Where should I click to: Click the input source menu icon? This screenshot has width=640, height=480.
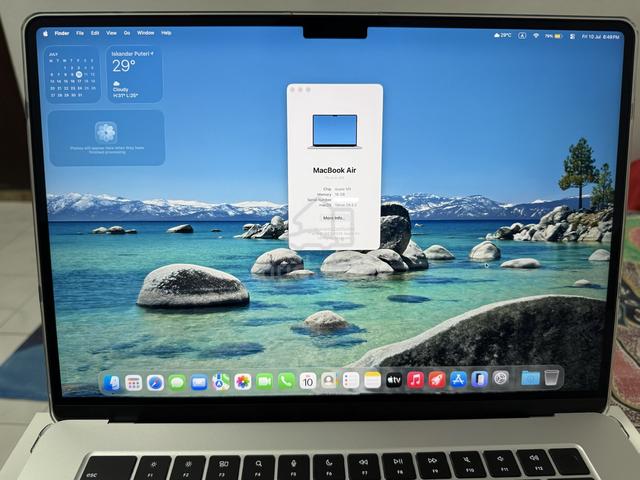[522, 36]
